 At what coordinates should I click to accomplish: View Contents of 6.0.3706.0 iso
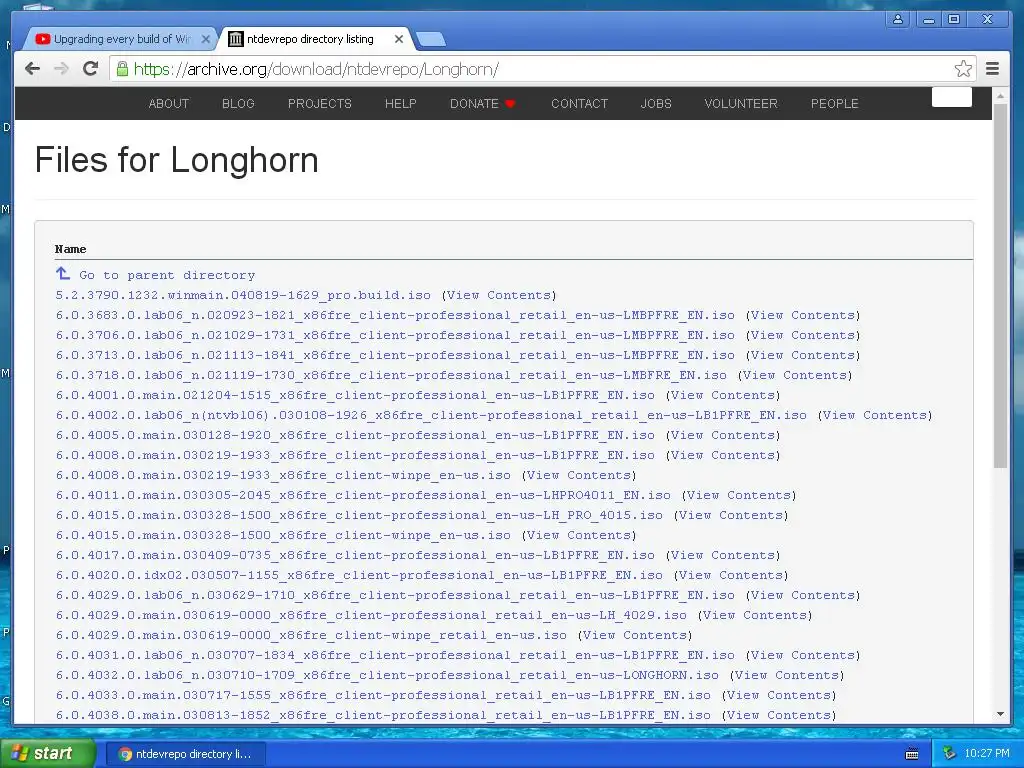803,335
